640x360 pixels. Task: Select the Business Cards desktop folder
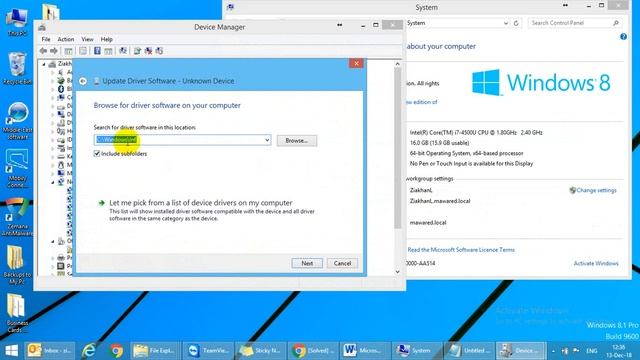16,313
